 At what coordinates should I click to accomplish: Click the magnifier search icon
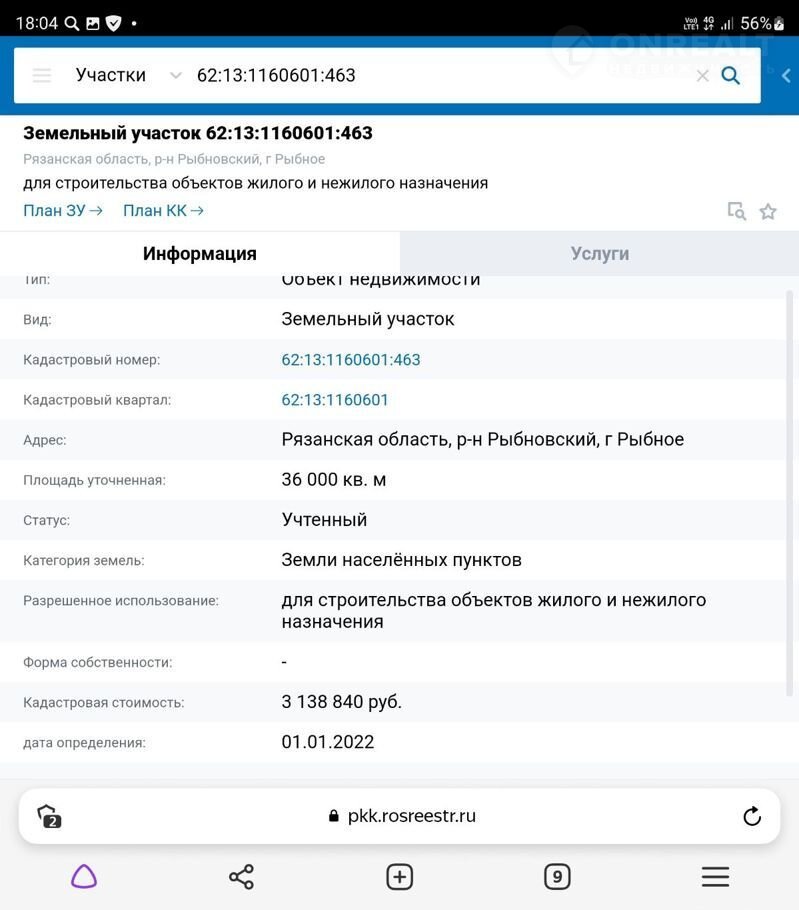(x=731, y=75)
